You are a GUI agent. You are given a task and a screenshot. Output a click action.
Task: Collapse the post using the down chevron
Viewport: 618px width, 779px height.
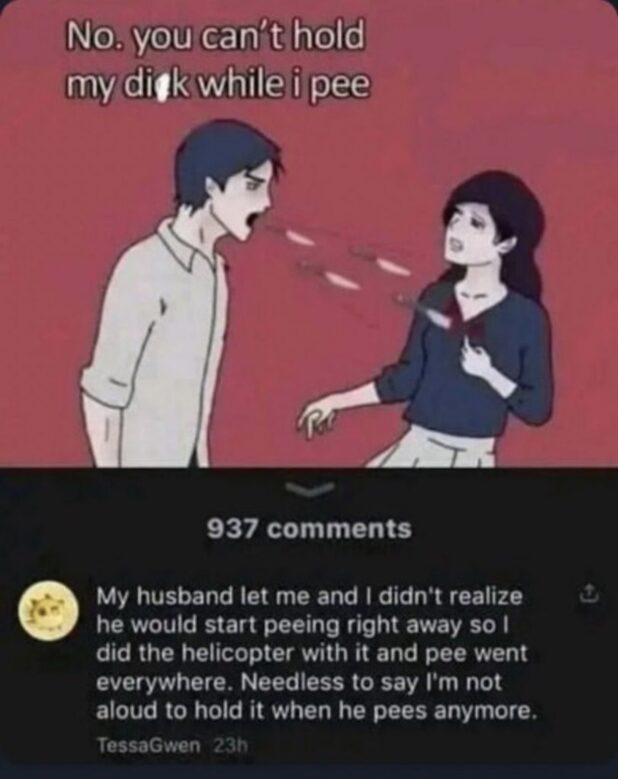click(309, 488)
